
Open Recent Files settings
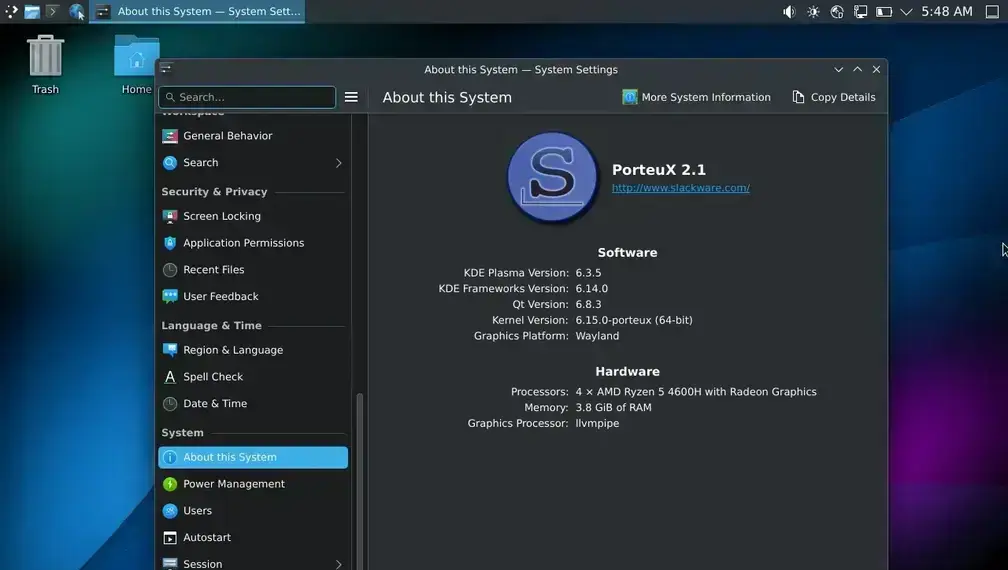(253, 270)
